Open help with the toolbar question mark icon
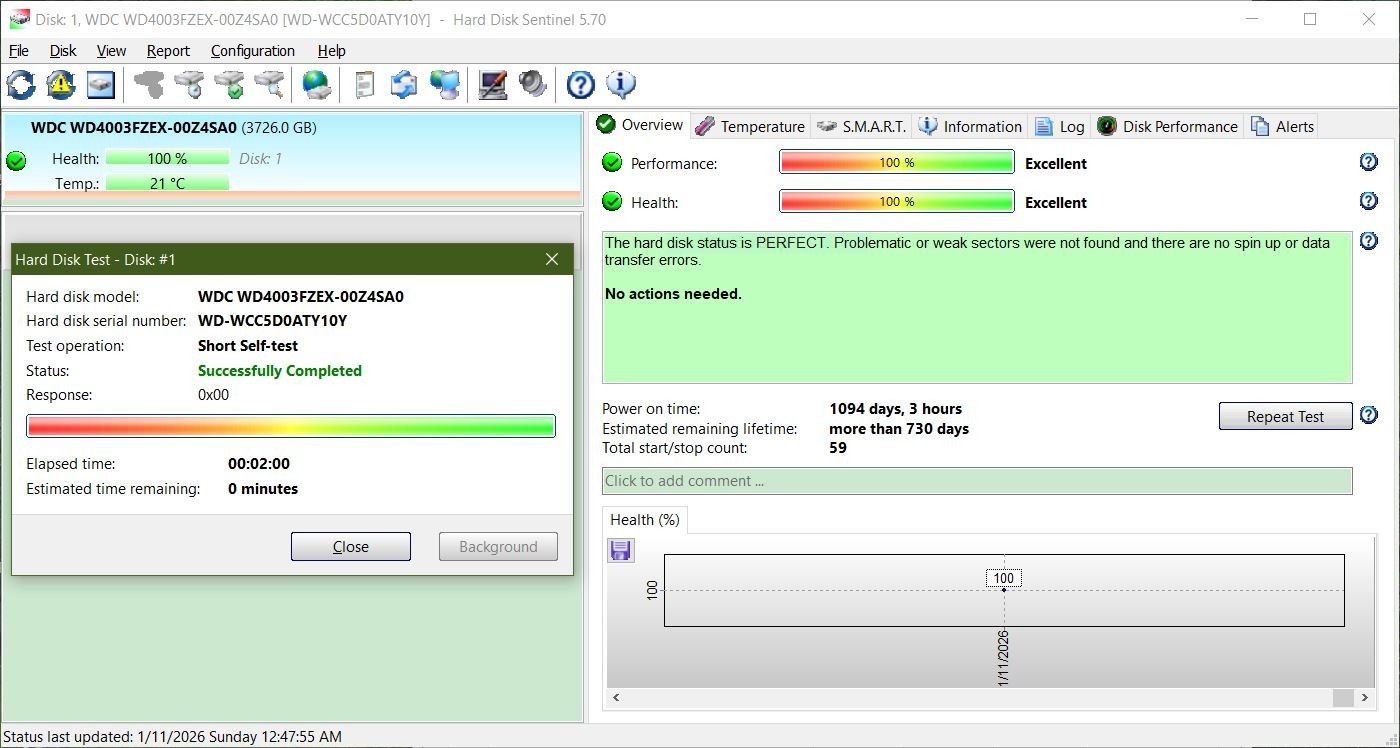Screen dimensions: 1400x748 tap(580, 85)
